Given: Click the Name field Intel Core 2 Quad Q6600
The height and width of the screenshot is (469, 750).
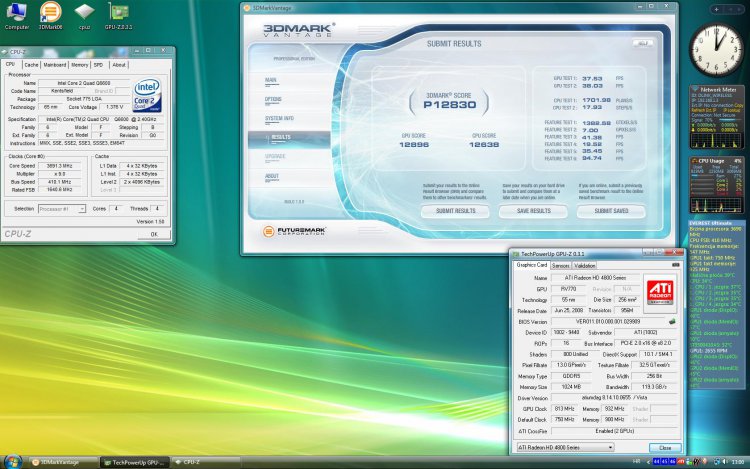Looking at the screenshot, I should tap(84, 83).
